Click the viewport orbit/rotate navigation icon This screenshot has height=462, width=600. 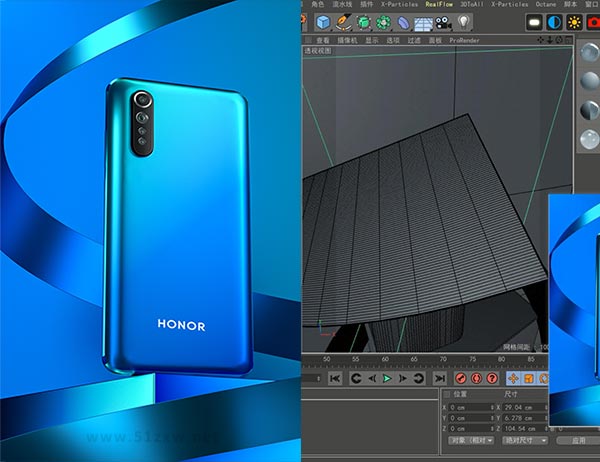point(559,40)
